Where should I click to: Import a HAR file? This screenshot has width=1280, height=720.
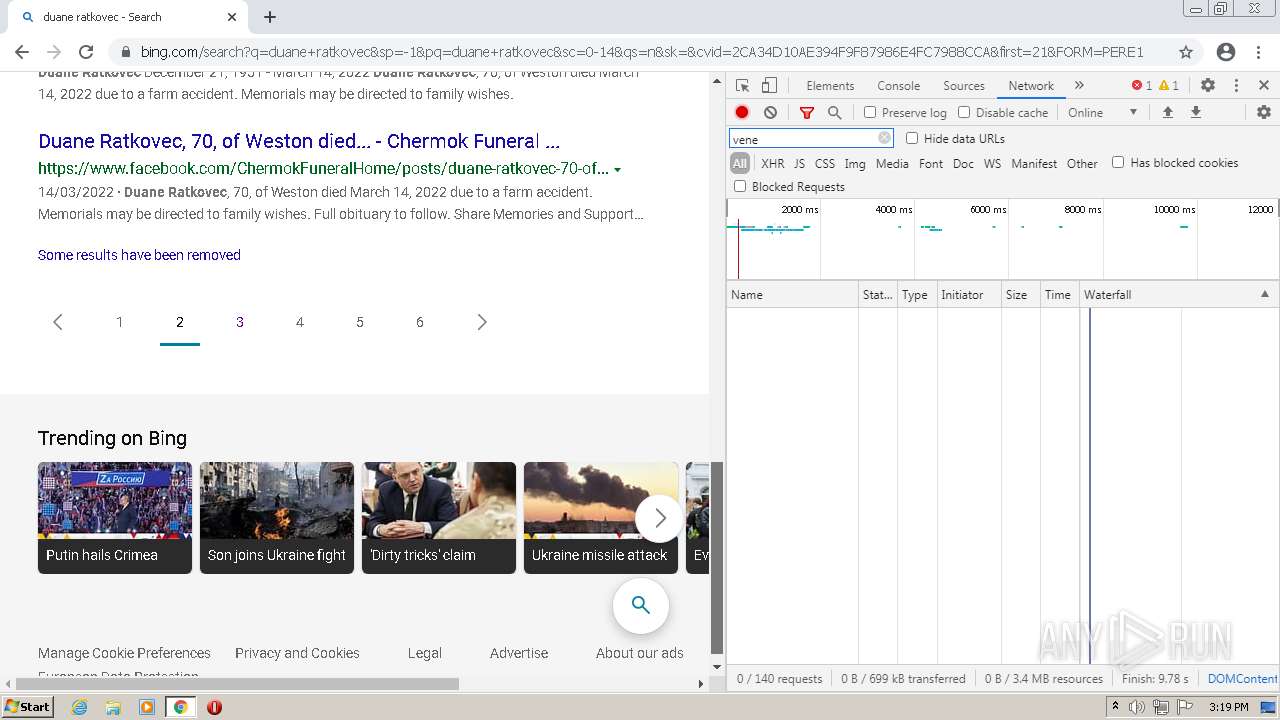[1167, 113]
